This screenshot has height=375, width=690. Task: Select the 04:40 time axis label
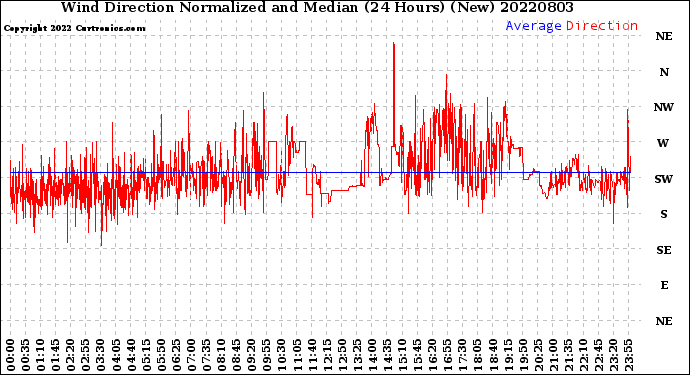[x=131, y=355]
